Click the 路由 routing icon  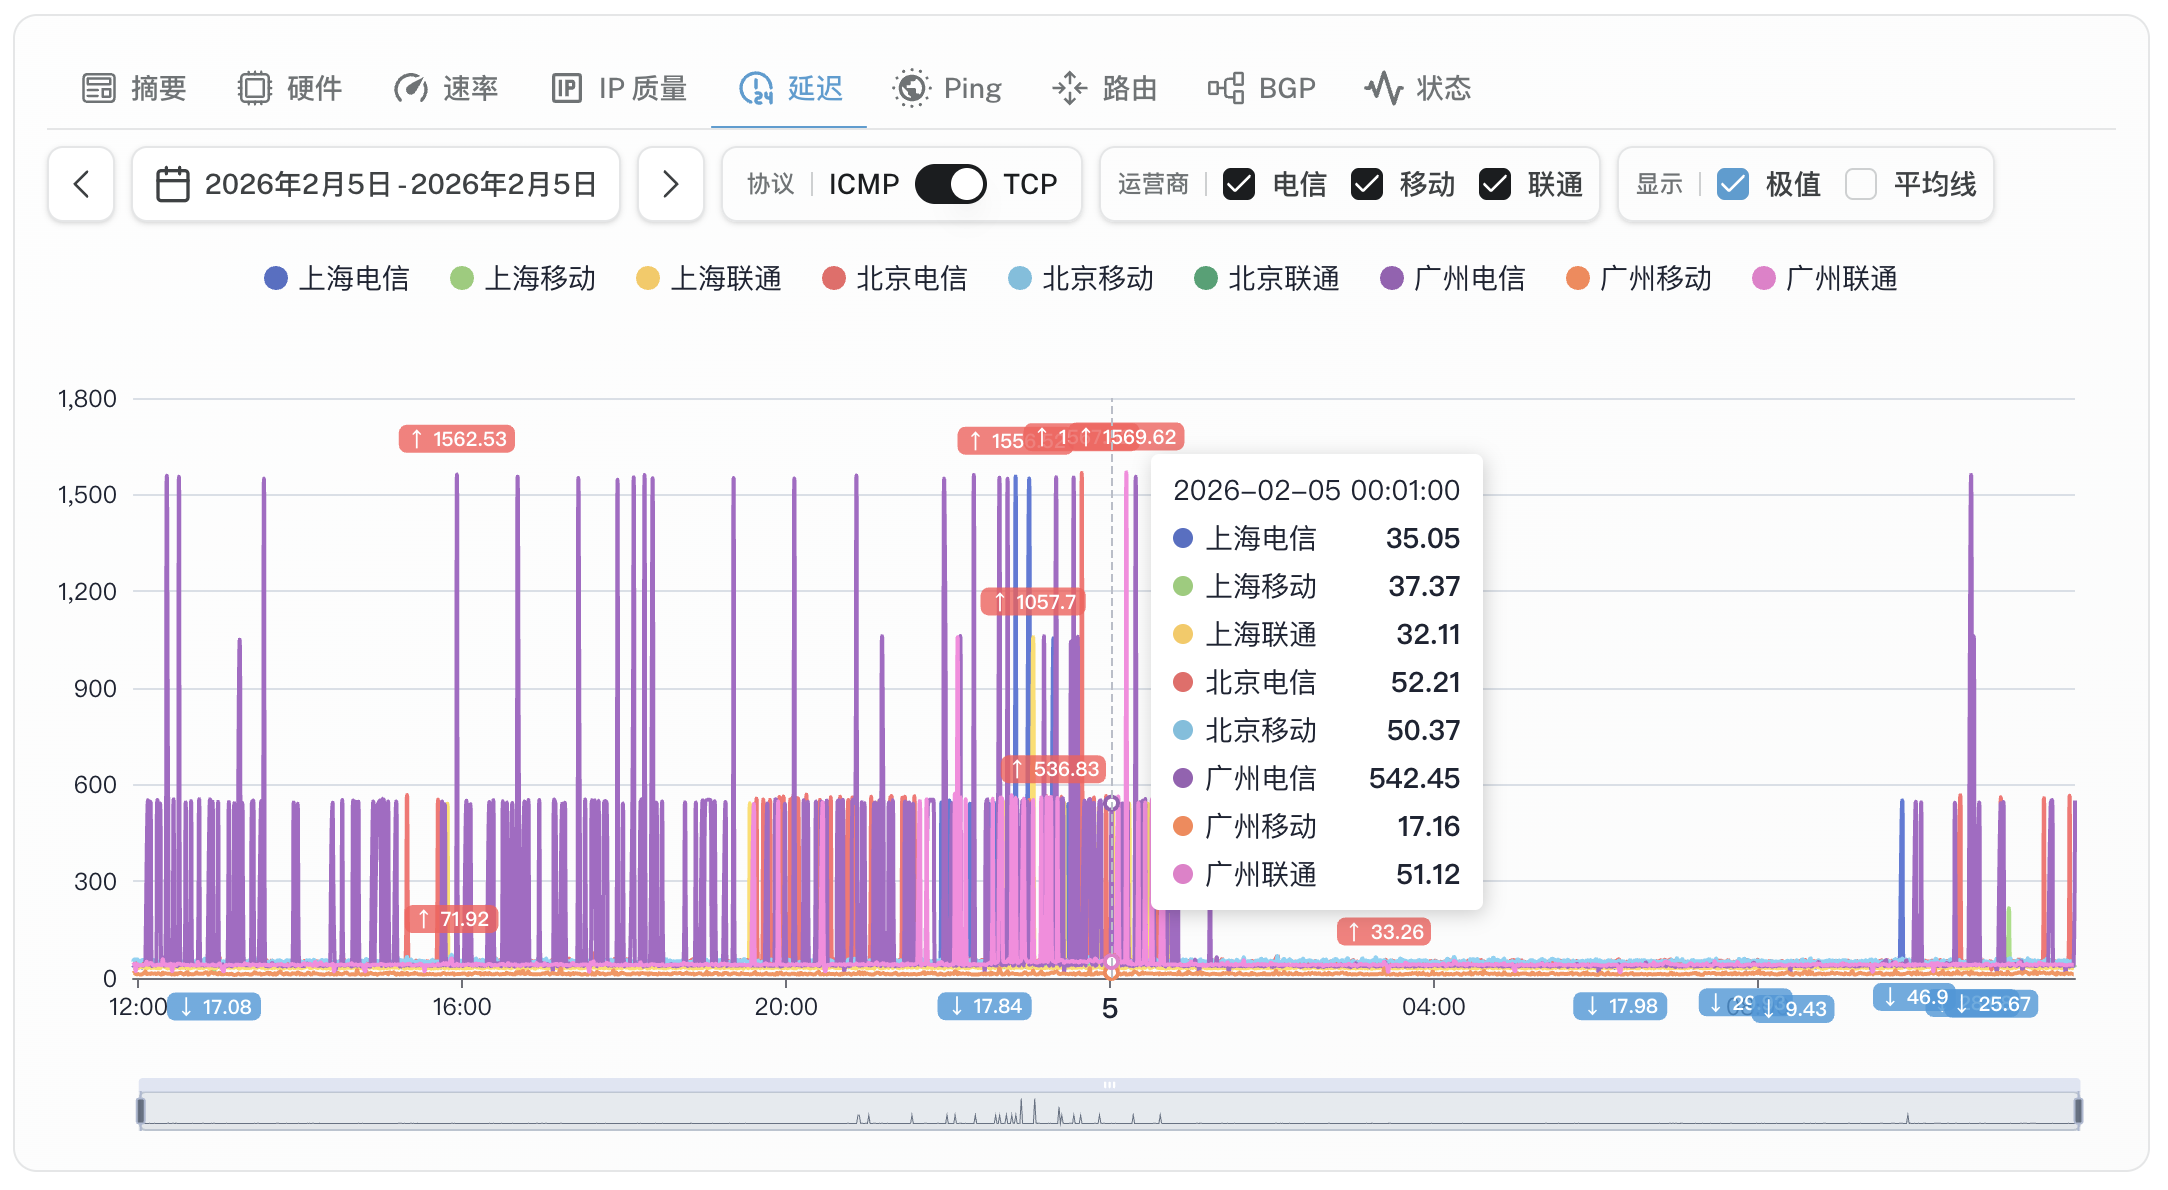(1069, 88)
